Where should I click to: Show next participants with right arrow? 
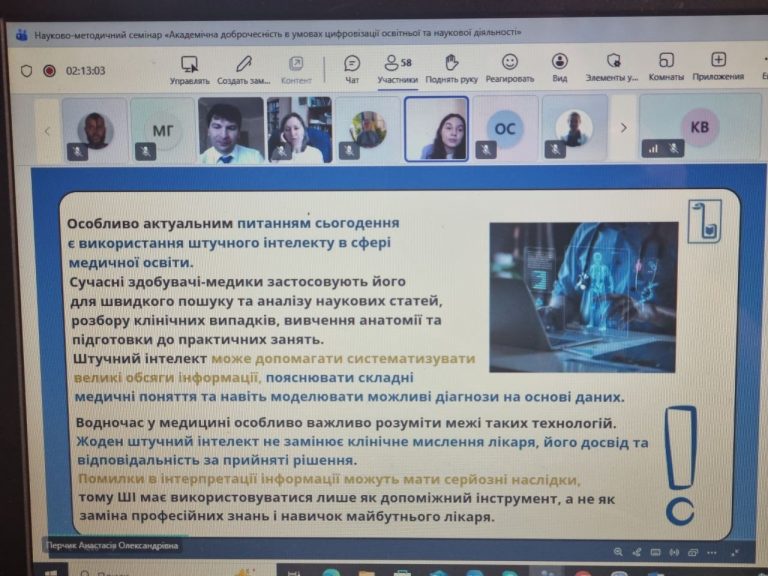coord(624,128)
